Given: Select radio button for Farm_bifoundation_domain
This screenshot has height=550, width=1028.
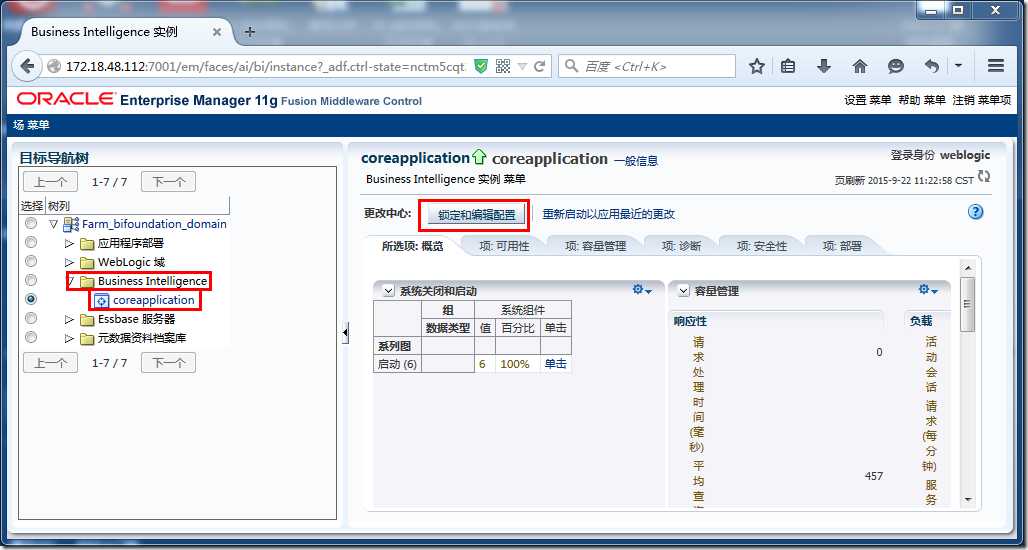Looking at the screenshot, I should click(30, 224).
